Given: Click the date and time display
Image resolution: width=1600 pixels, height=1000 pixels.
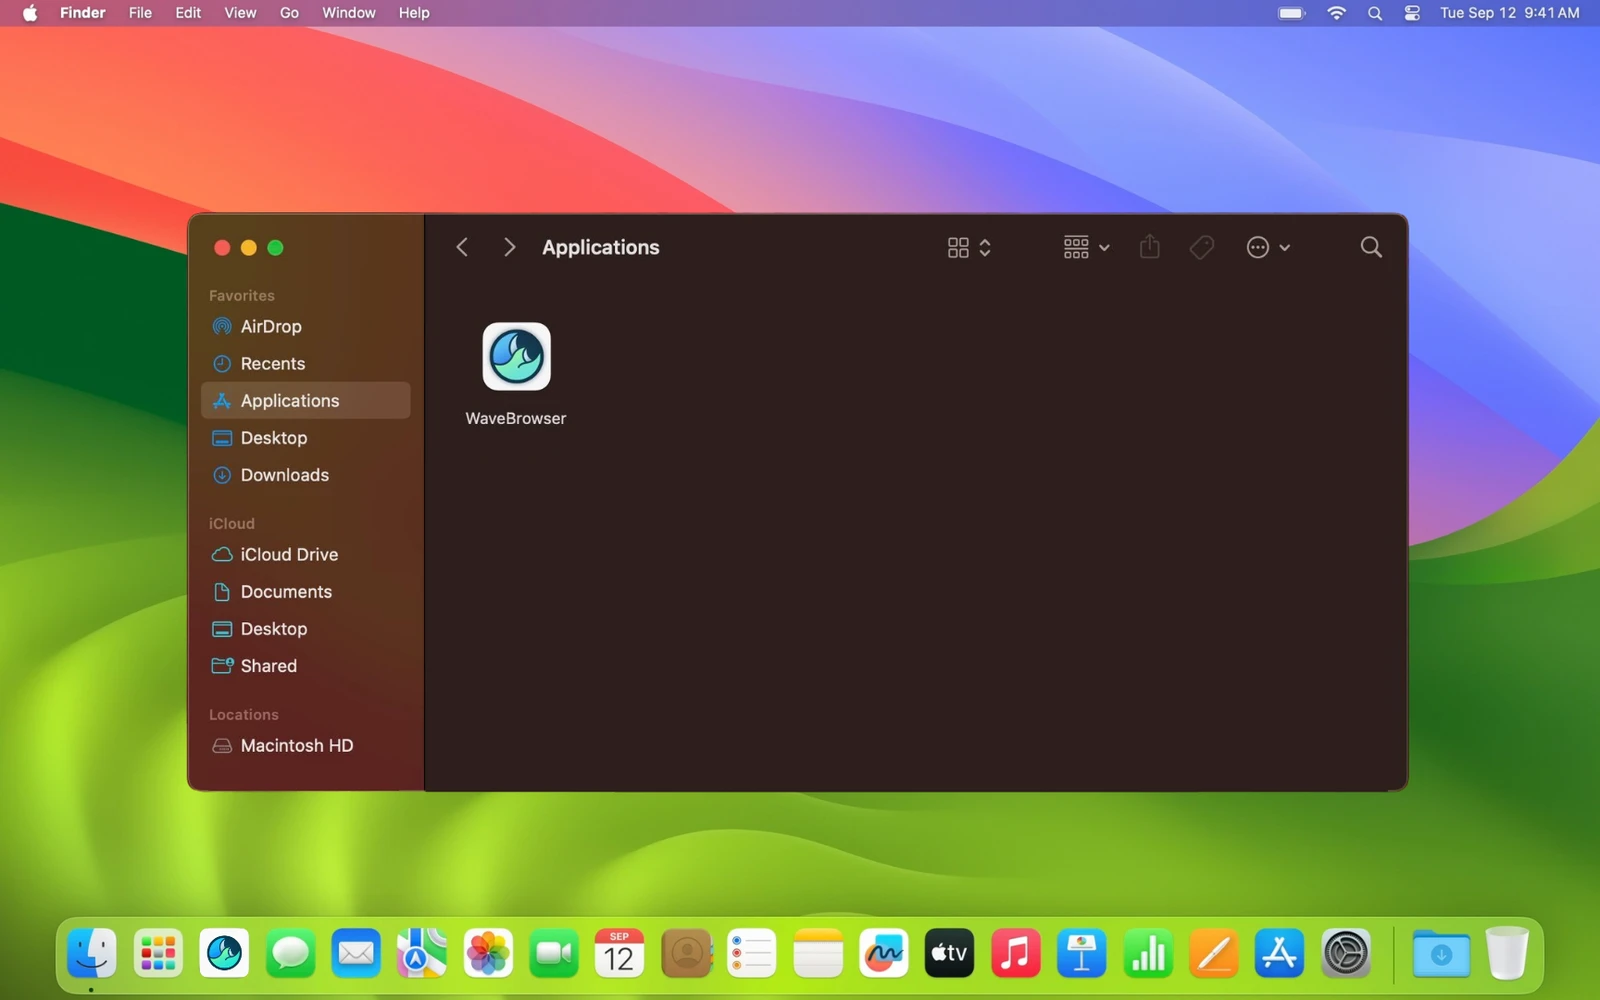Looking at the screenshot, I should pos(1510,13).
